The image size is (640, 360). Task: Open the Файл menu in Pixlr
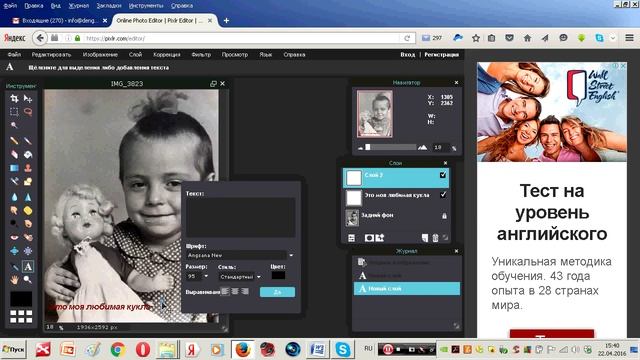point(14,55)
